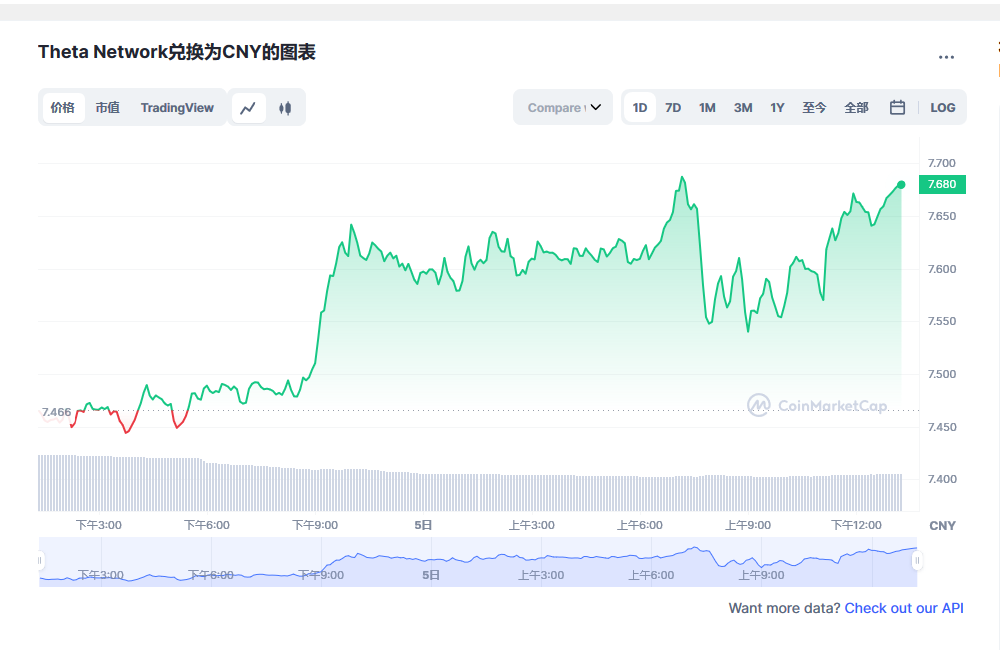Select the 3M time range

743,107
